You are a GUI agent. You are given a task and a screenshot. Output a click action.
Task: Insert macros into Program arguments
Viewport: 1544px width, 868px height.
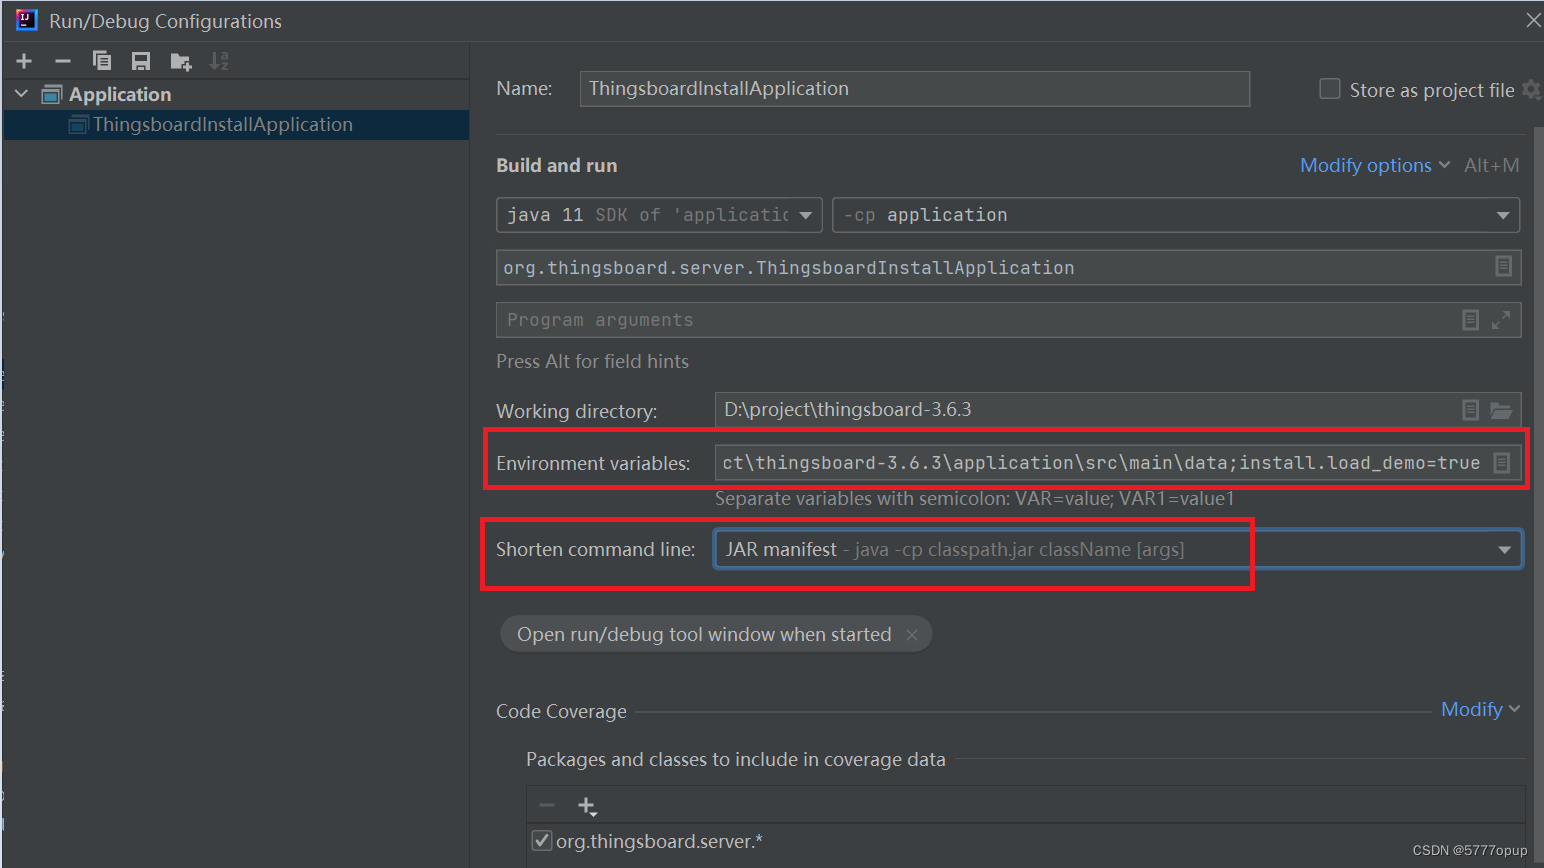pyautogui.click(x=1470, y=320)
